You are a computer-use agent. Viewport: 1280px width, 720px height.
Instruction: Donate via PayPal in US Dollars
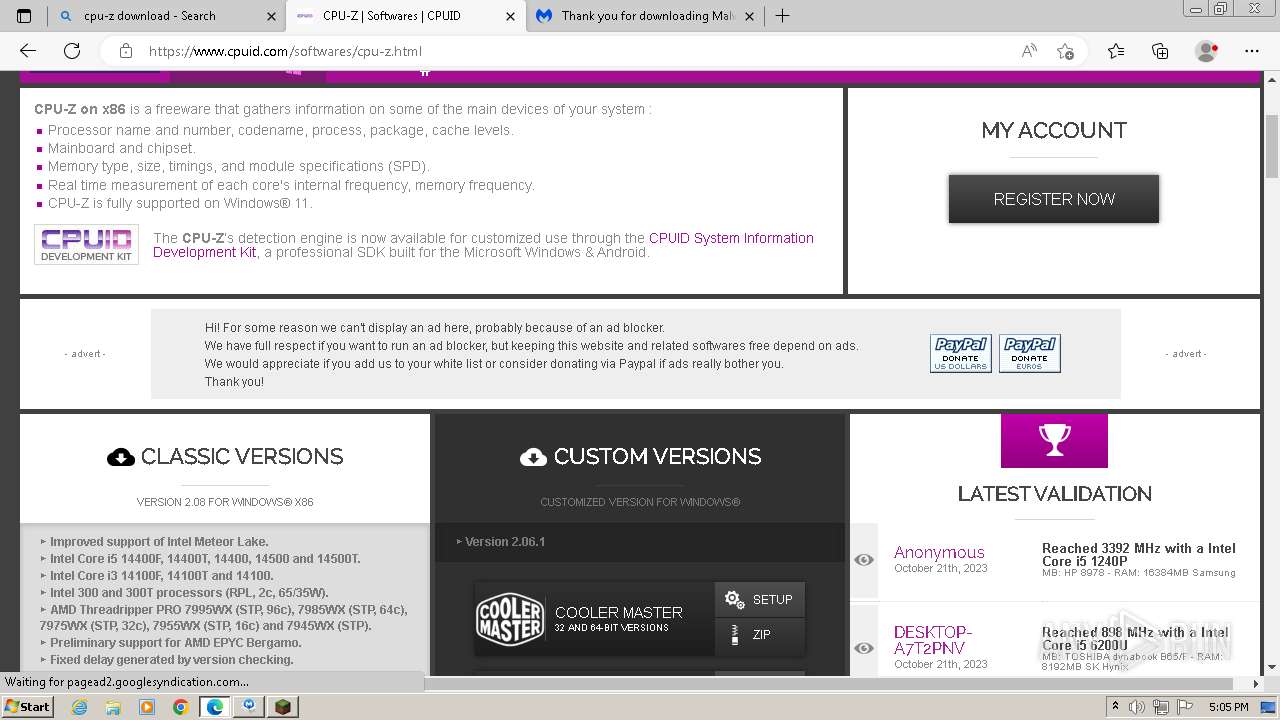click(x=960, y=353)
